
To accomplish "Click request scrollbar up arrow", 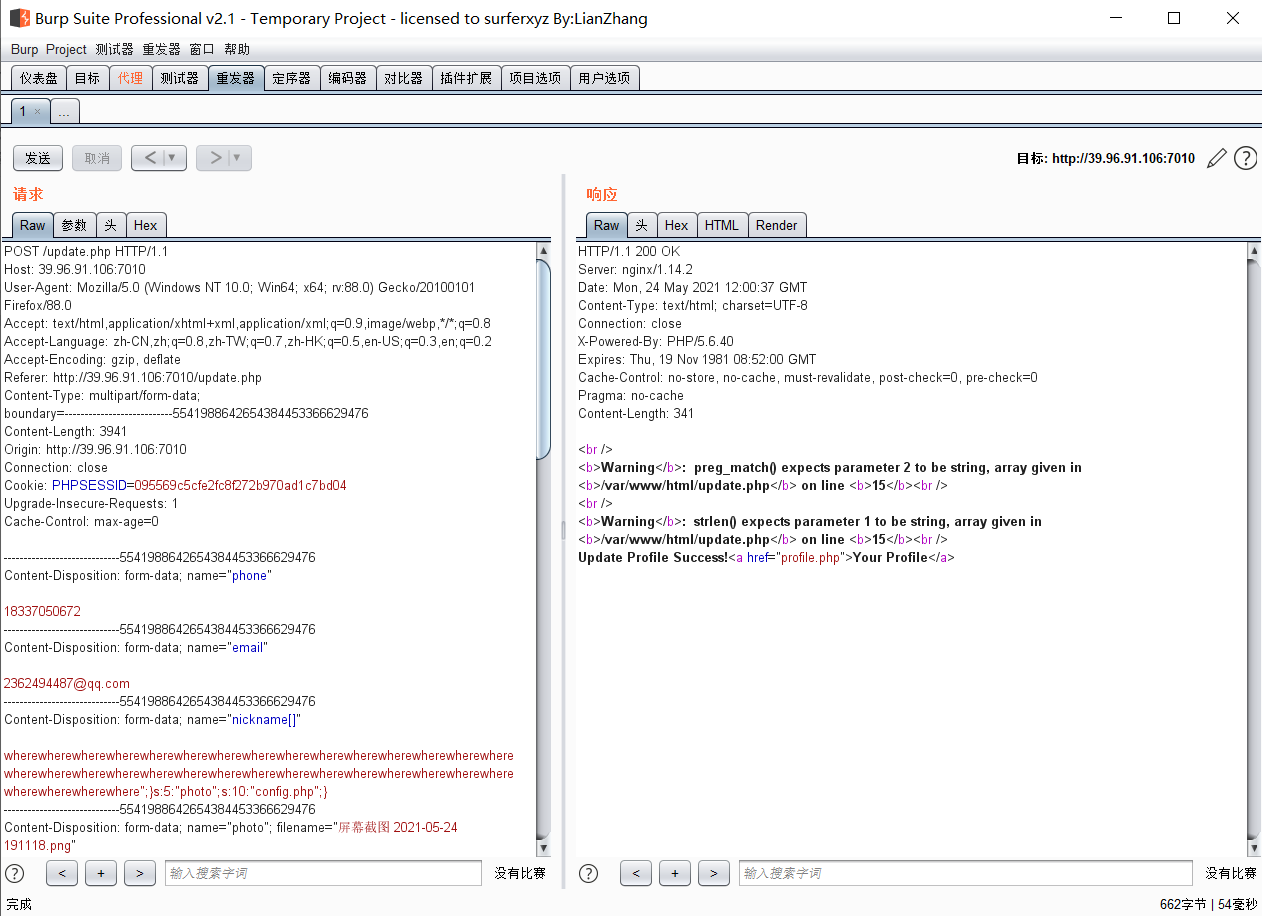I will tap(544, 251).
